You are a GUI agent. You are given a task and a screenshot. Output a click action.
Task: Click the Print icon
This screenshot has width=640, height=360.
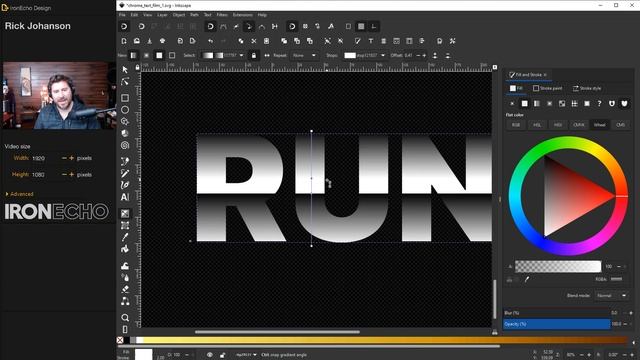click(x=162, y=41)
